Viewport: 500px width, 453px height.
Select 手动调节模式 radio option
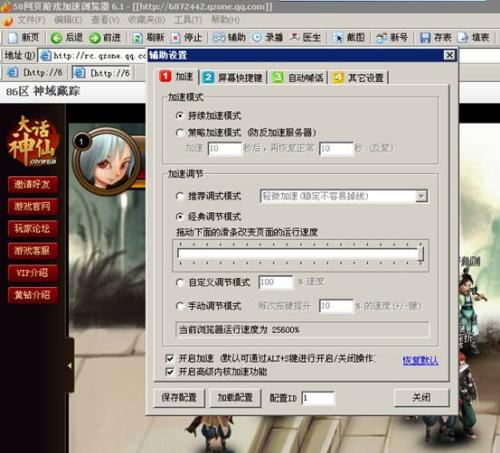(x=180, y=306)
